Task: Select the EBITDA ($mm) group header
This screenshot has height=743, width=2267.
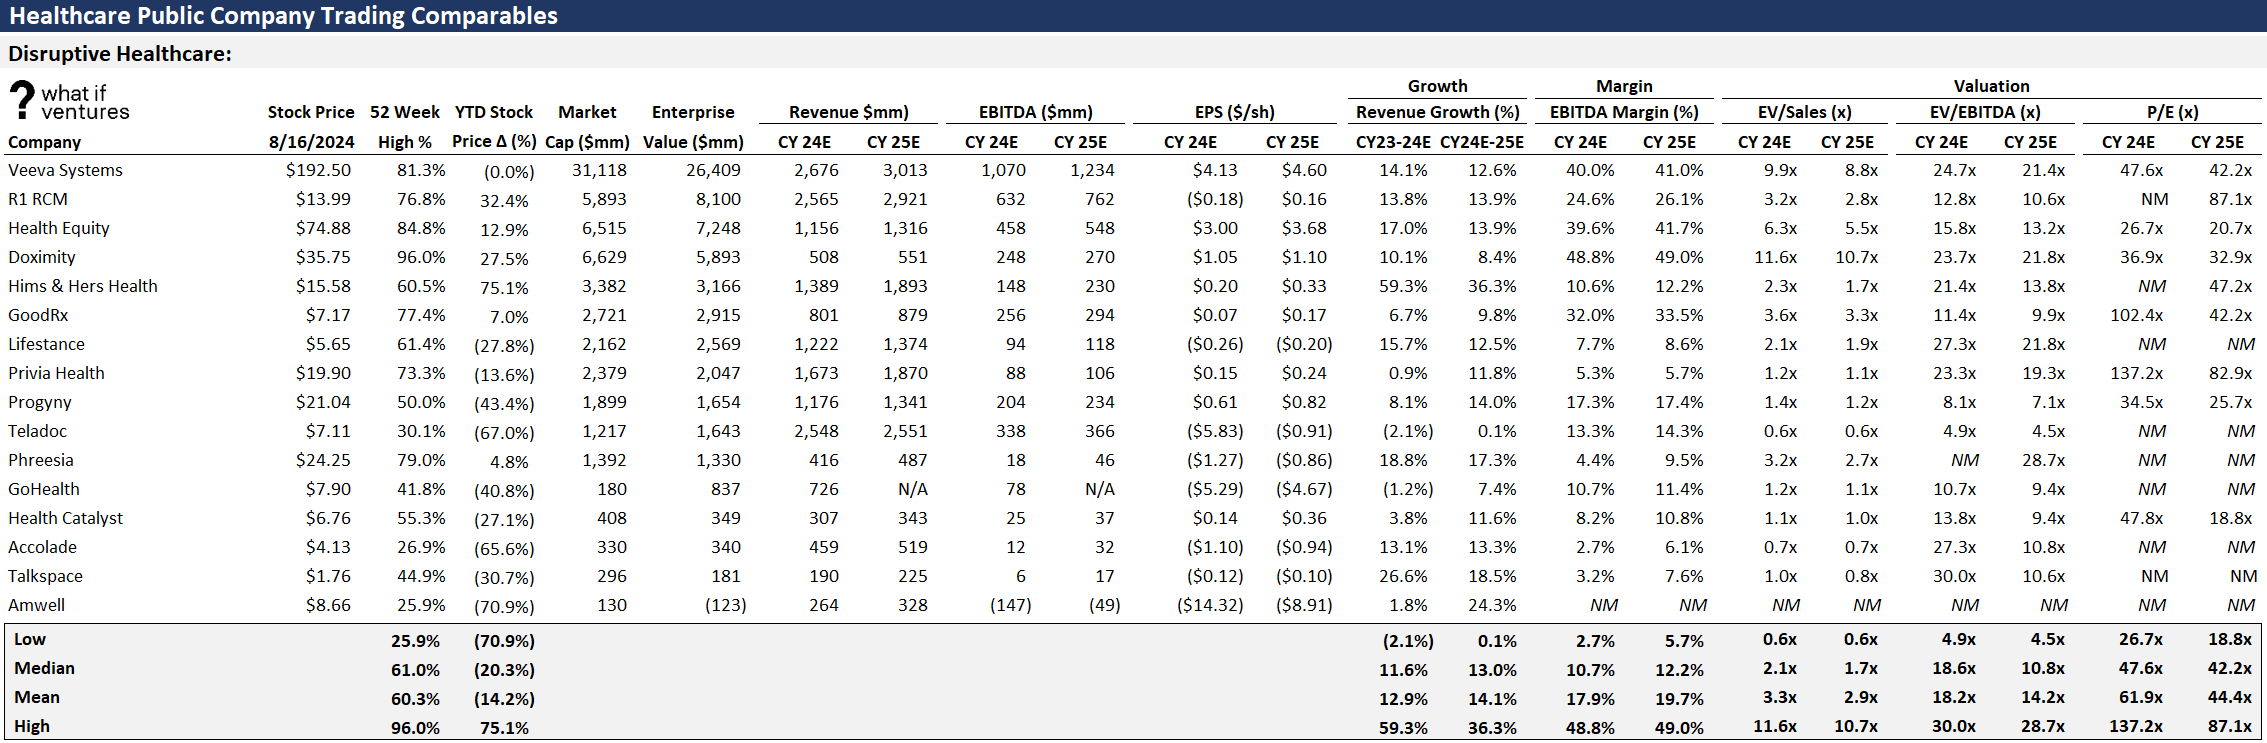Action: [x=1036, y=112]
